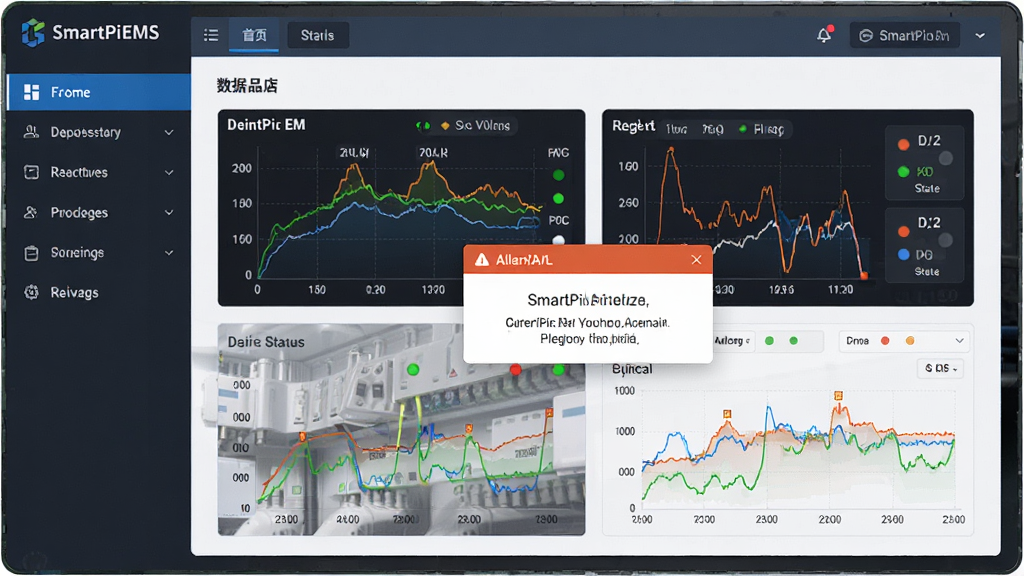Viewport: 1024px width, 576px height.
Task: Toggle the upper D/2 orange indicator
Action: tap(904, 144)
